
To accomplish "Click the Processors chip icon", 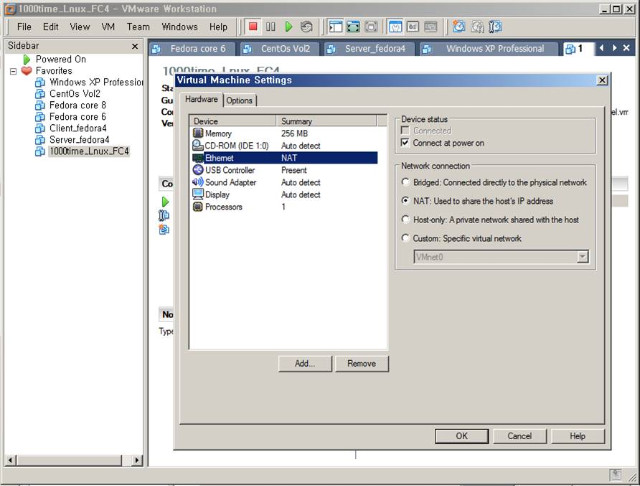I will pos(198,206).
